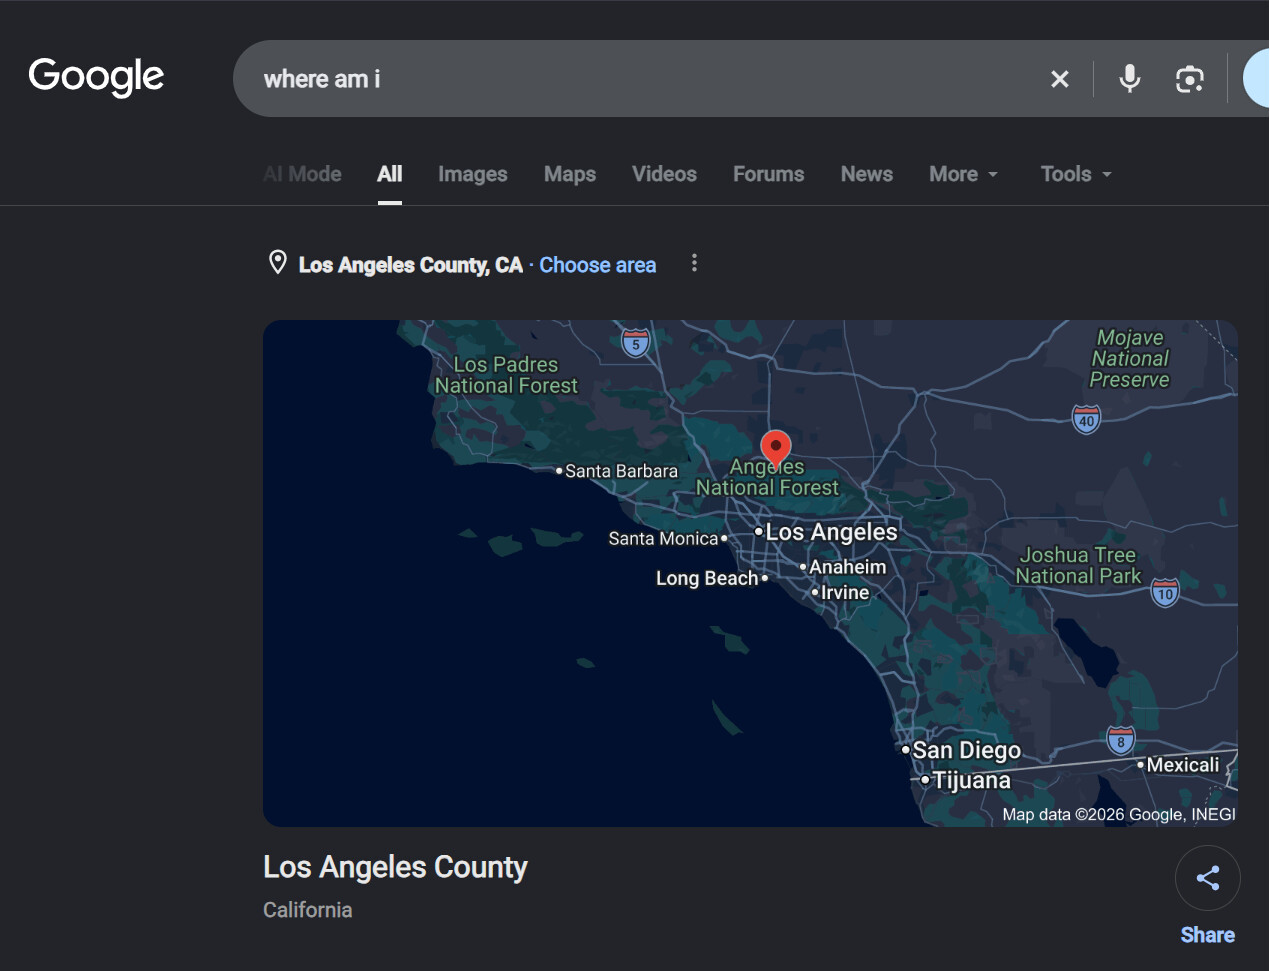Select the News tab
The width and height of the screenshot is (1270, 971).
coord(867,174)
